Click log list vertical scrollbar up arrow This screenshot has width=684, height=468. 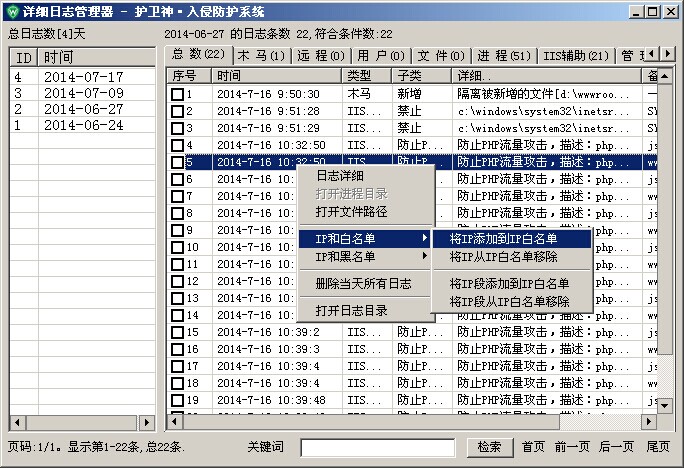pyautogui.click(x=664, y=76)
